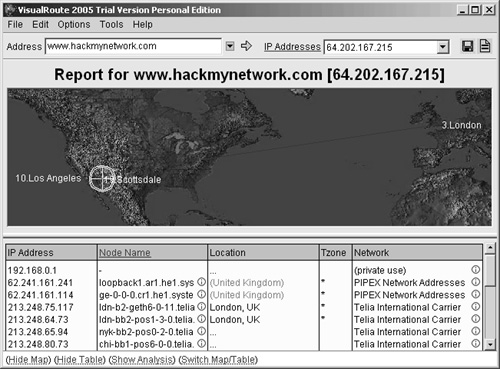Network info icon in 62.241.161.241 PIPEX row

click(476, 282)
